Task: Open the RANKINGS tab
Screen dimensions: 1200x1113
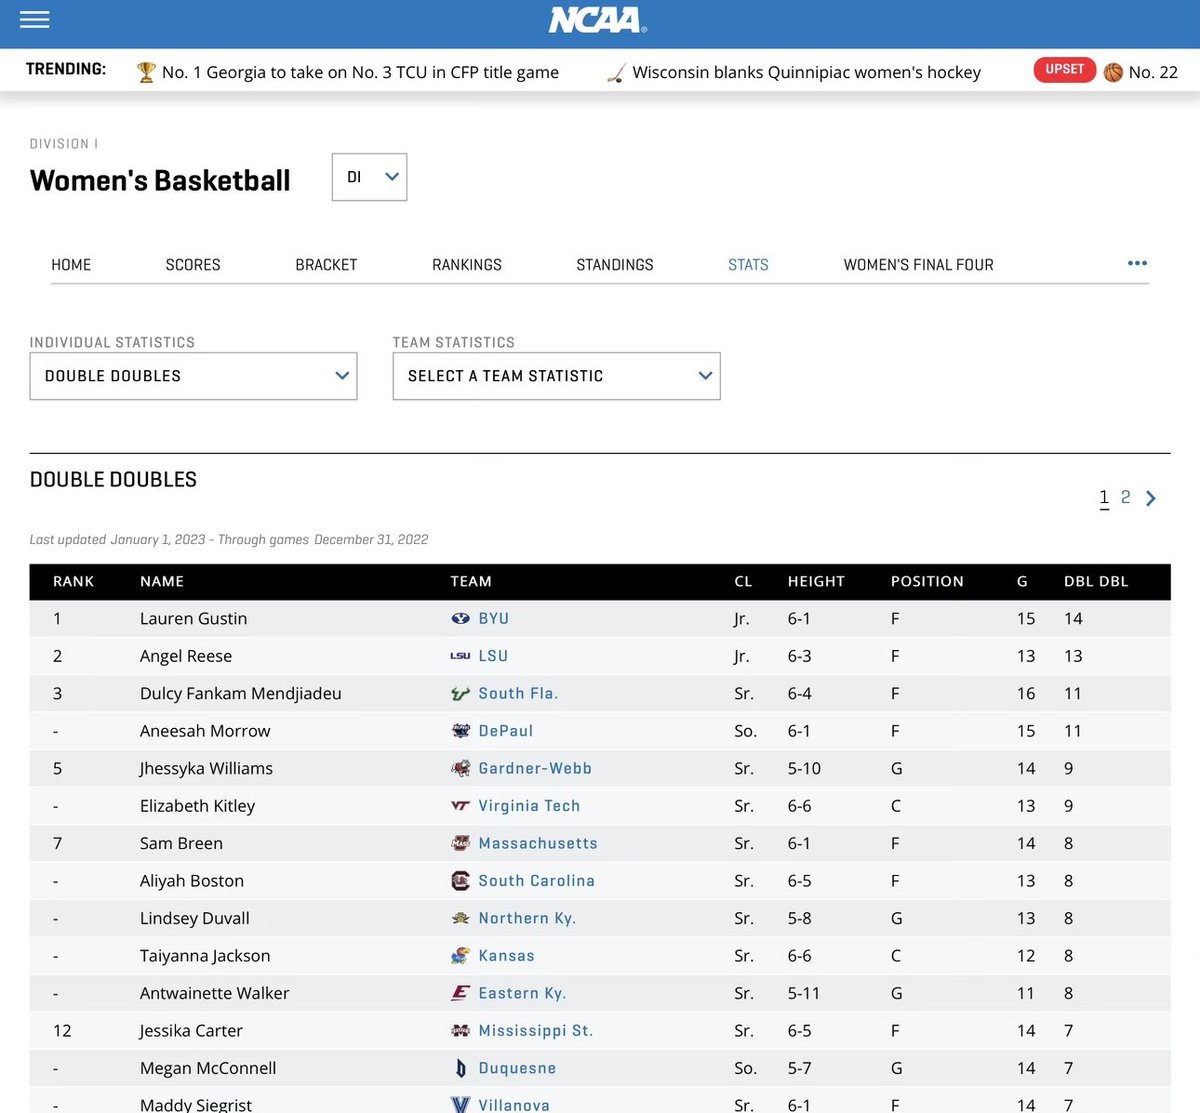Action: pos(467,265)
